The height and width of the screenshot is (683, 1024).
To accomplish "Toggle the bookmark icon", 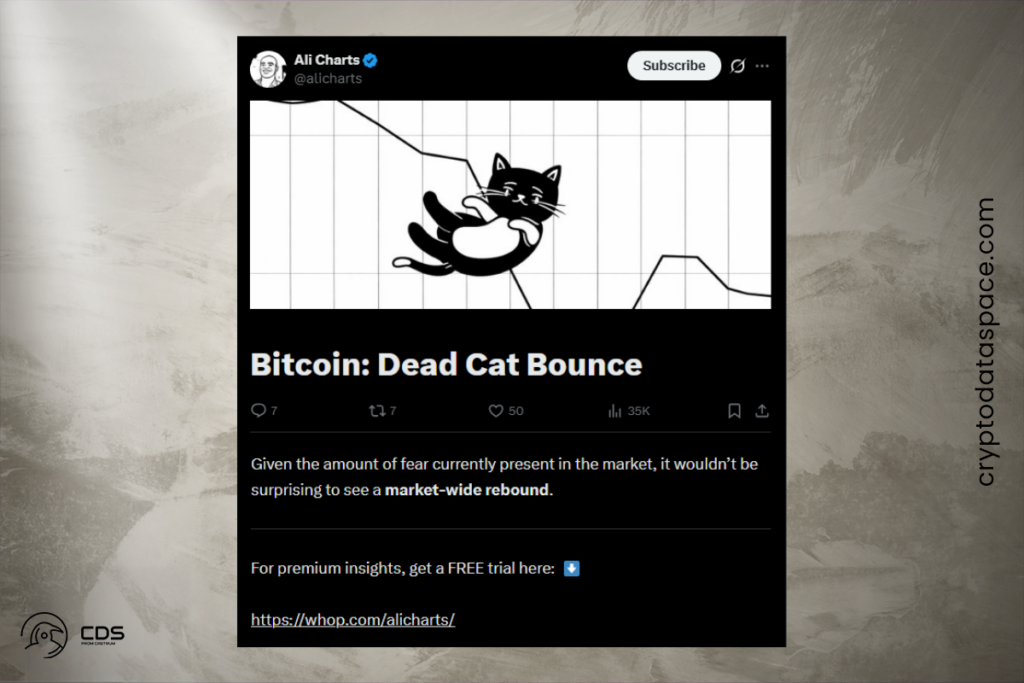I will [734, 410].
